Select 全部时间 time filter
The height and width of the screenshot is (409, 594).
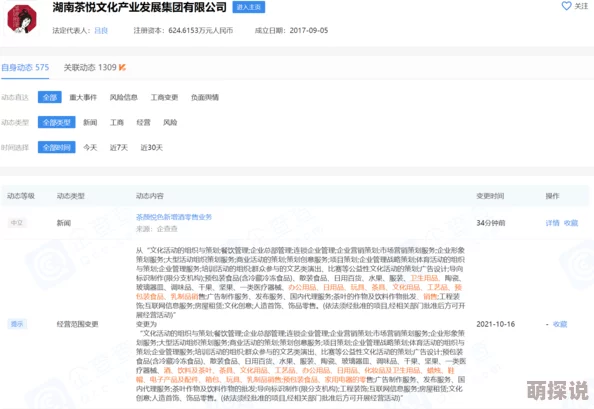click(56, 147)
